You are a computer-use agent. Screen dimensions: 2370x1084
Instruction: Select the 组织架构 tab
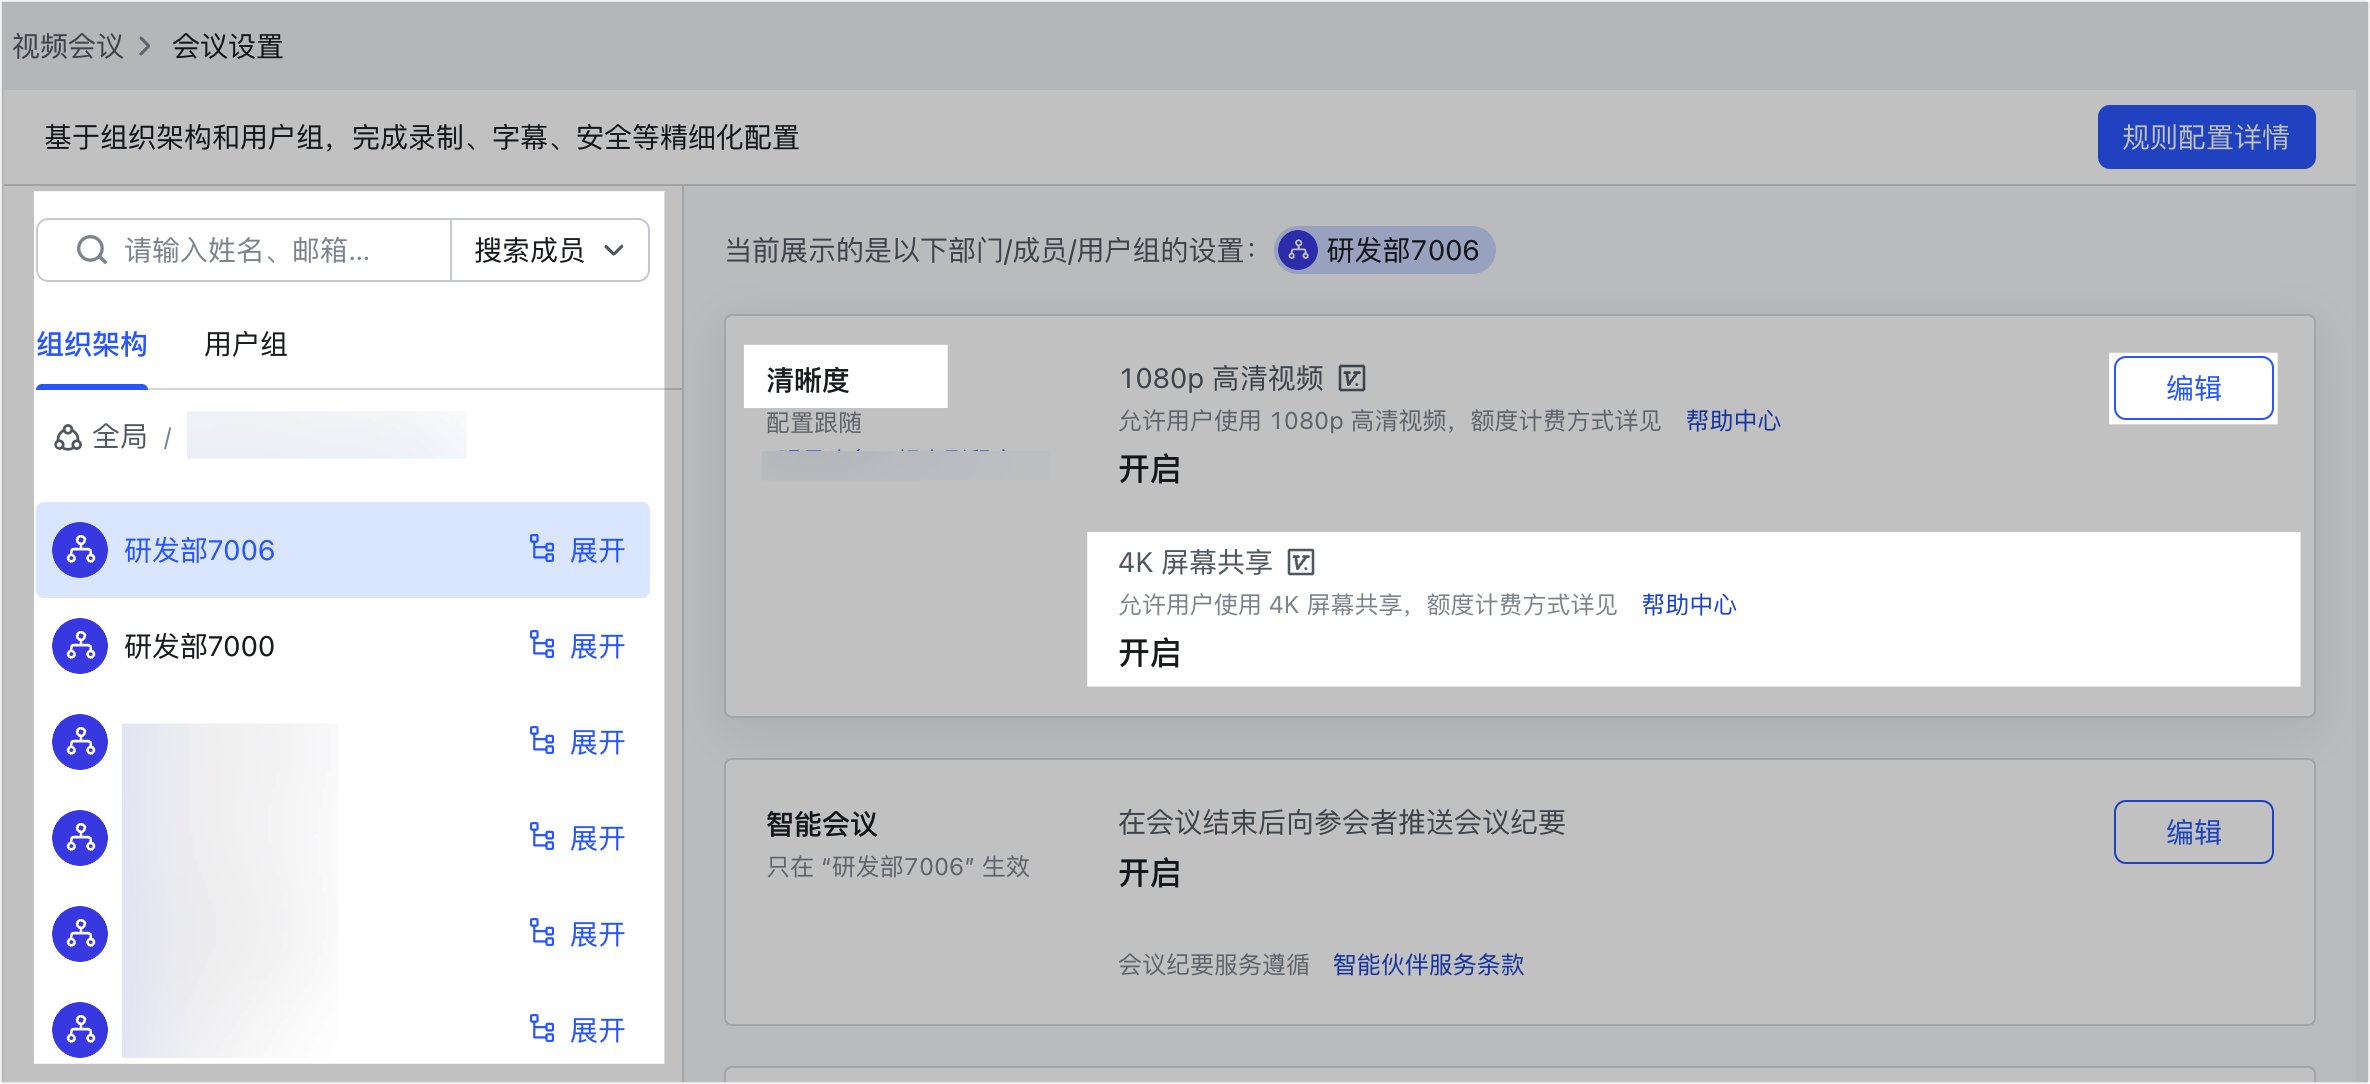pyautogui.click(x=92, y=345)
